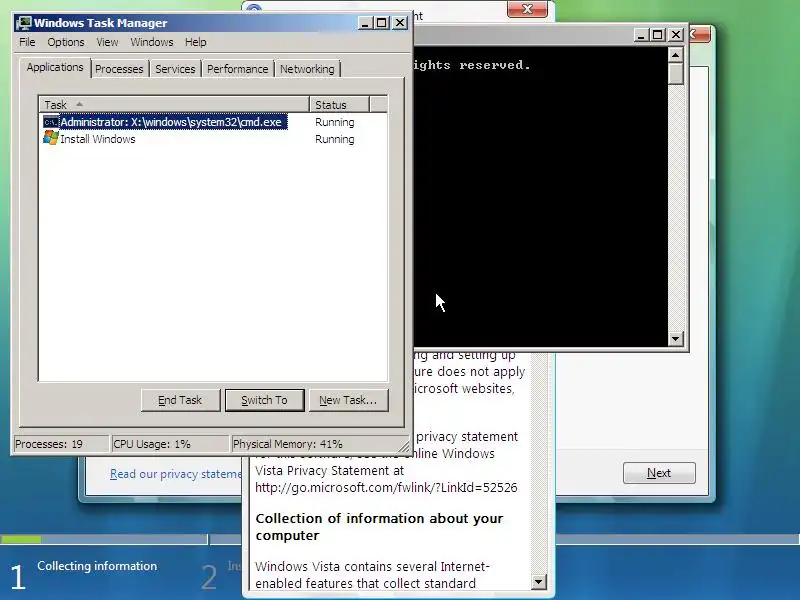Close the Windows Task Manager window
Viewport: 800px width, 600px height.
point(400,23)
